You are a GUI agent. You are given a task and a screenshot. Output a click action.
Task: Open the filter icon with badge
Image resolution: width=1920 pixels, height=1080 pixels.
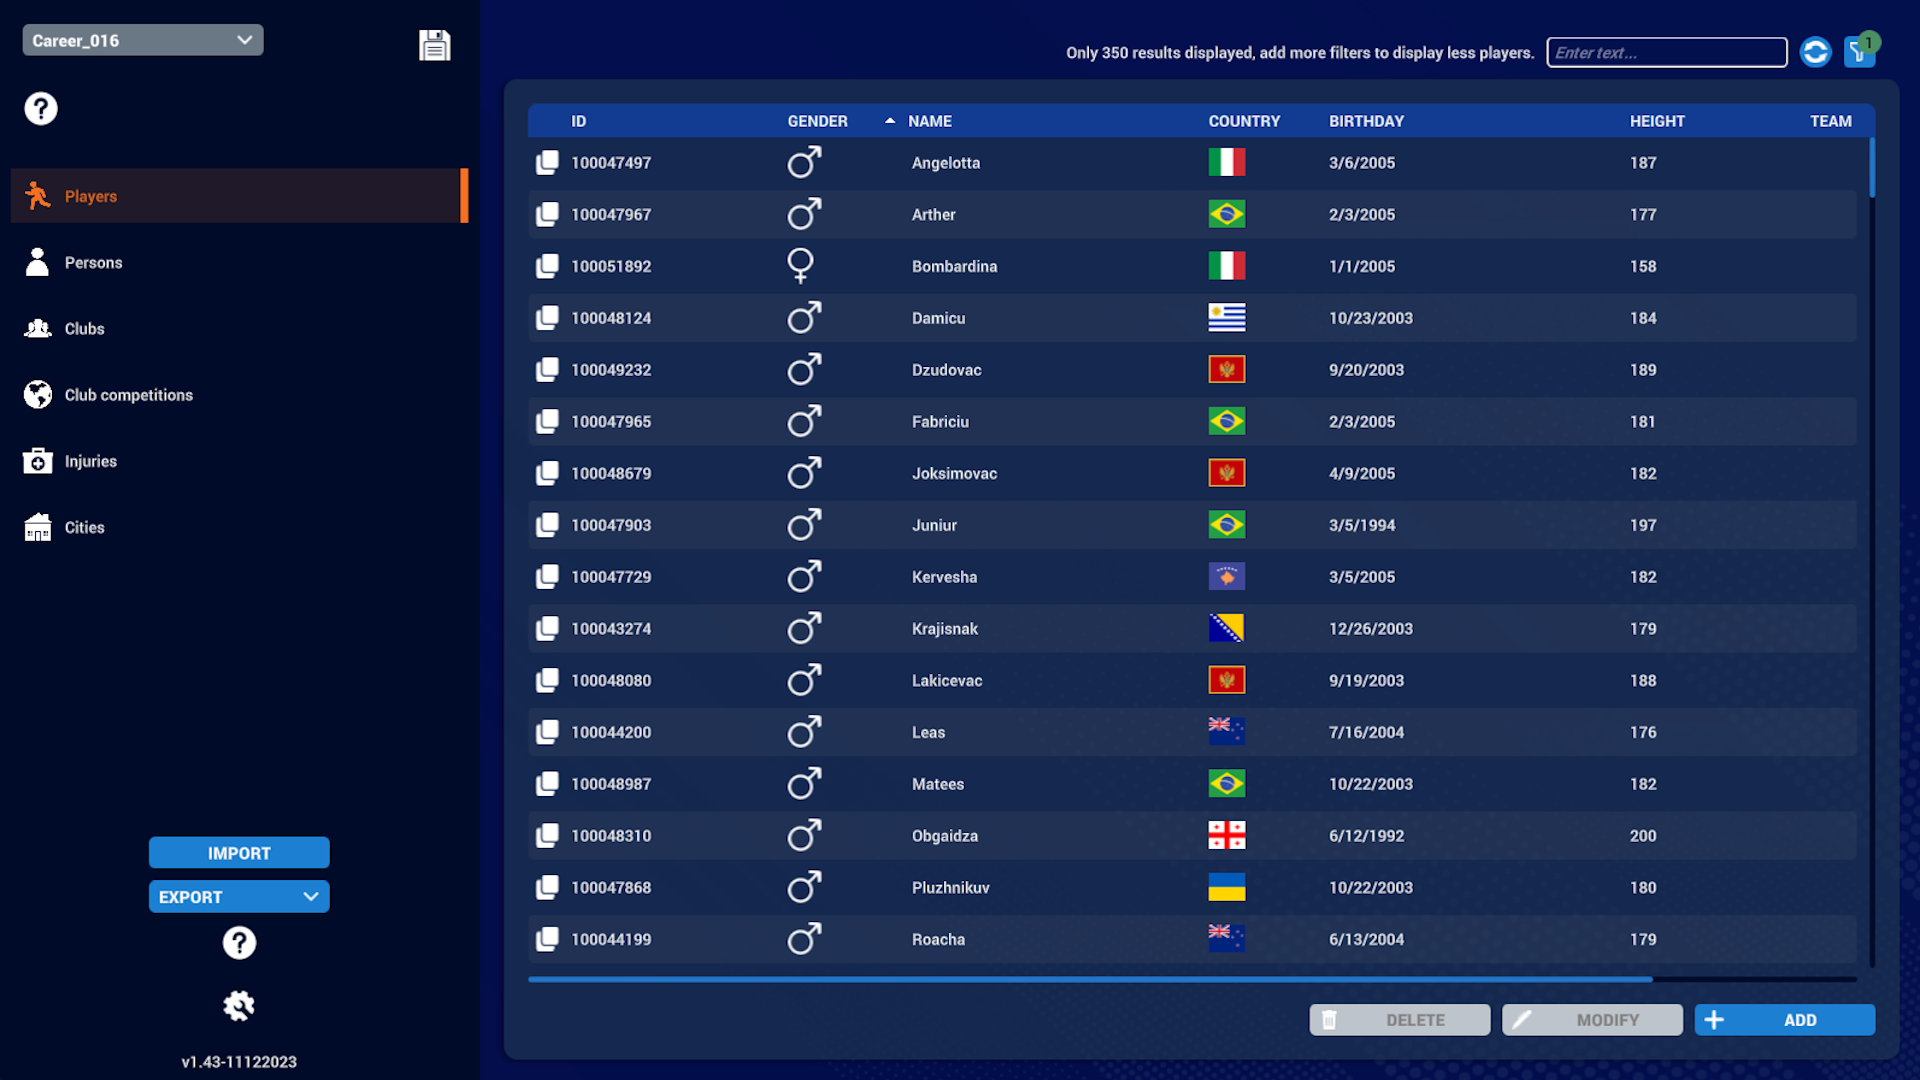pos(1859,52)
